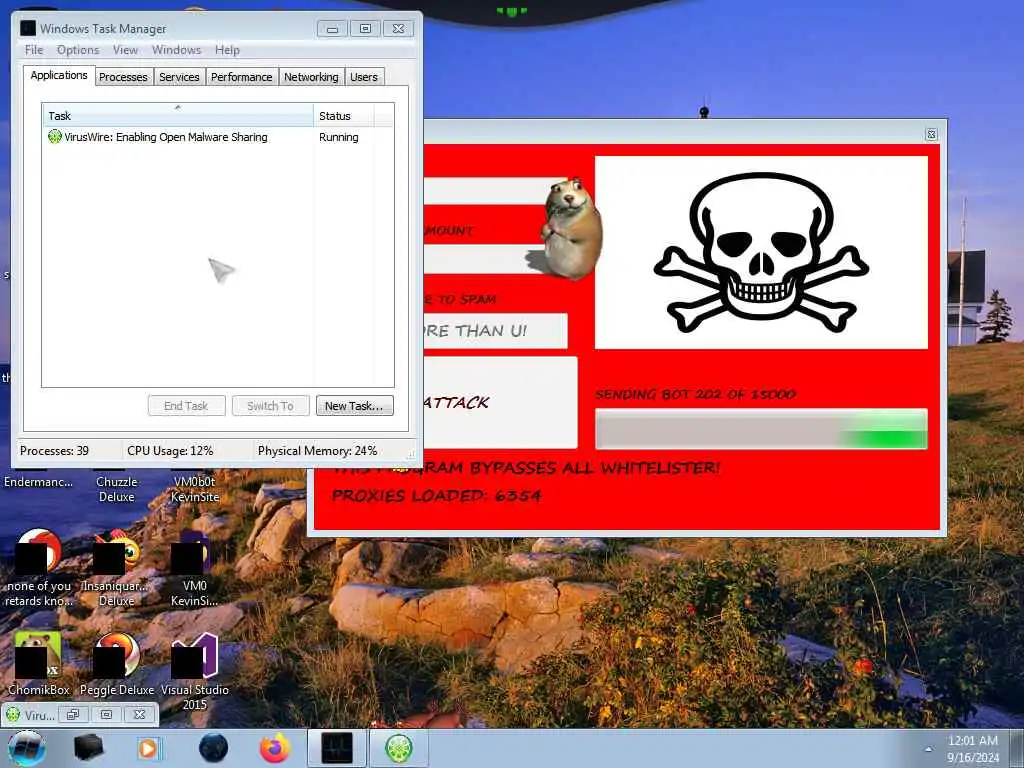Select the lime VirusWire taskbar button
Viewport: 1024px width, 768px height.
(399, 748)
